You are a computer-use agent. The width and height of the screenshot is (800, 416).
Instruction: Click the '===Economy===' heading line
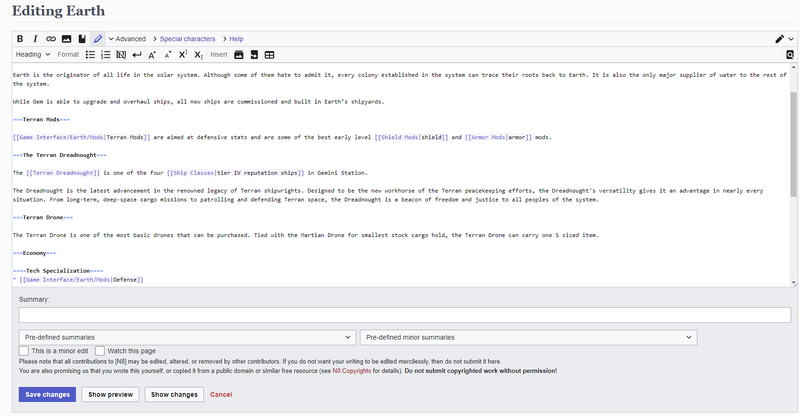(x=35, y=253)
